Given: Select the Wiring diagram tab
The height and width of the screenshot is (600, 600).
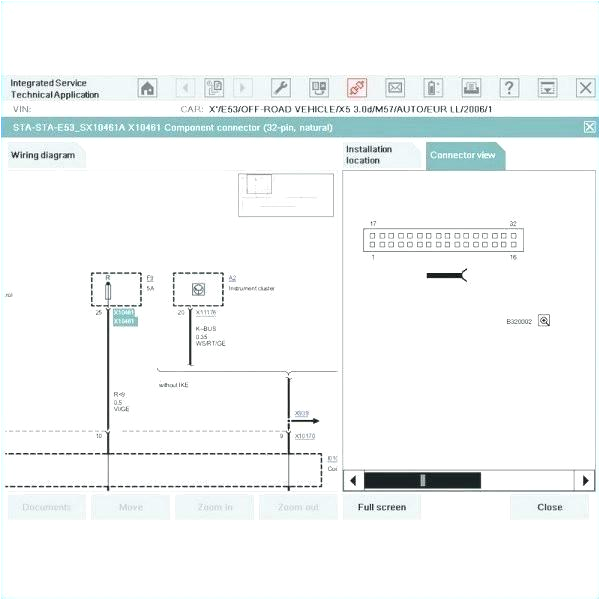Looking at the screenshot, I should (x=43, y=156).
